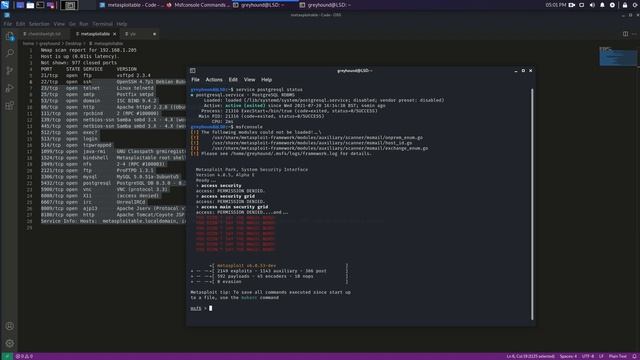Click the unsaved dot on the third editor tab
The width and height of the screenshot is (640, 360).
pyautogui.click(x=154, y=34)
